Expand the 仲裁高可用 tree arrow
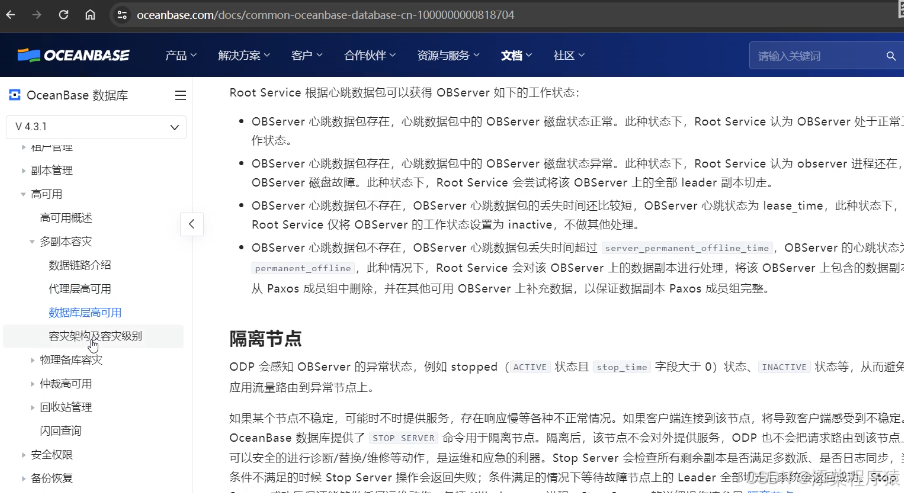 [32, 383]
